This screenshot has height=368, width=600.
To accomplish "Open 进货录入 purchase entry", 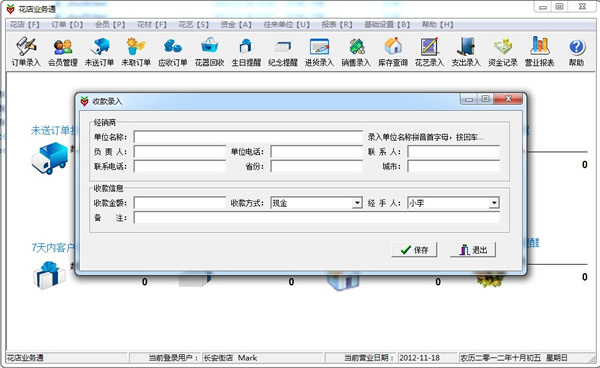I will click(x=320, y=52).
